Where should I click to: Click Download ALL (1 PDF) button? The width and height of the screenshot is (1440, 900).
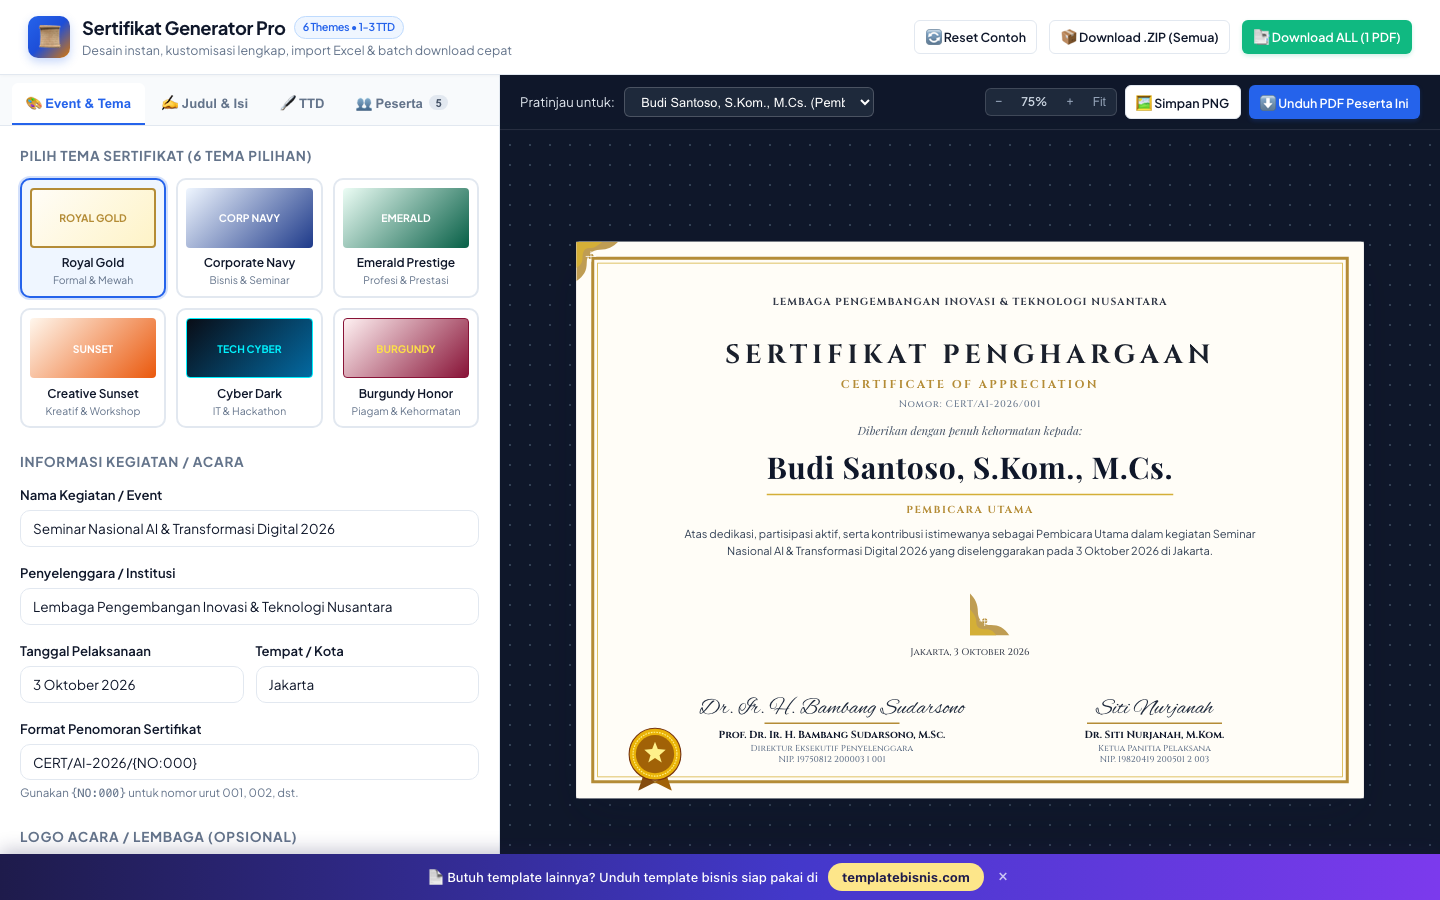coord(1327,37)
